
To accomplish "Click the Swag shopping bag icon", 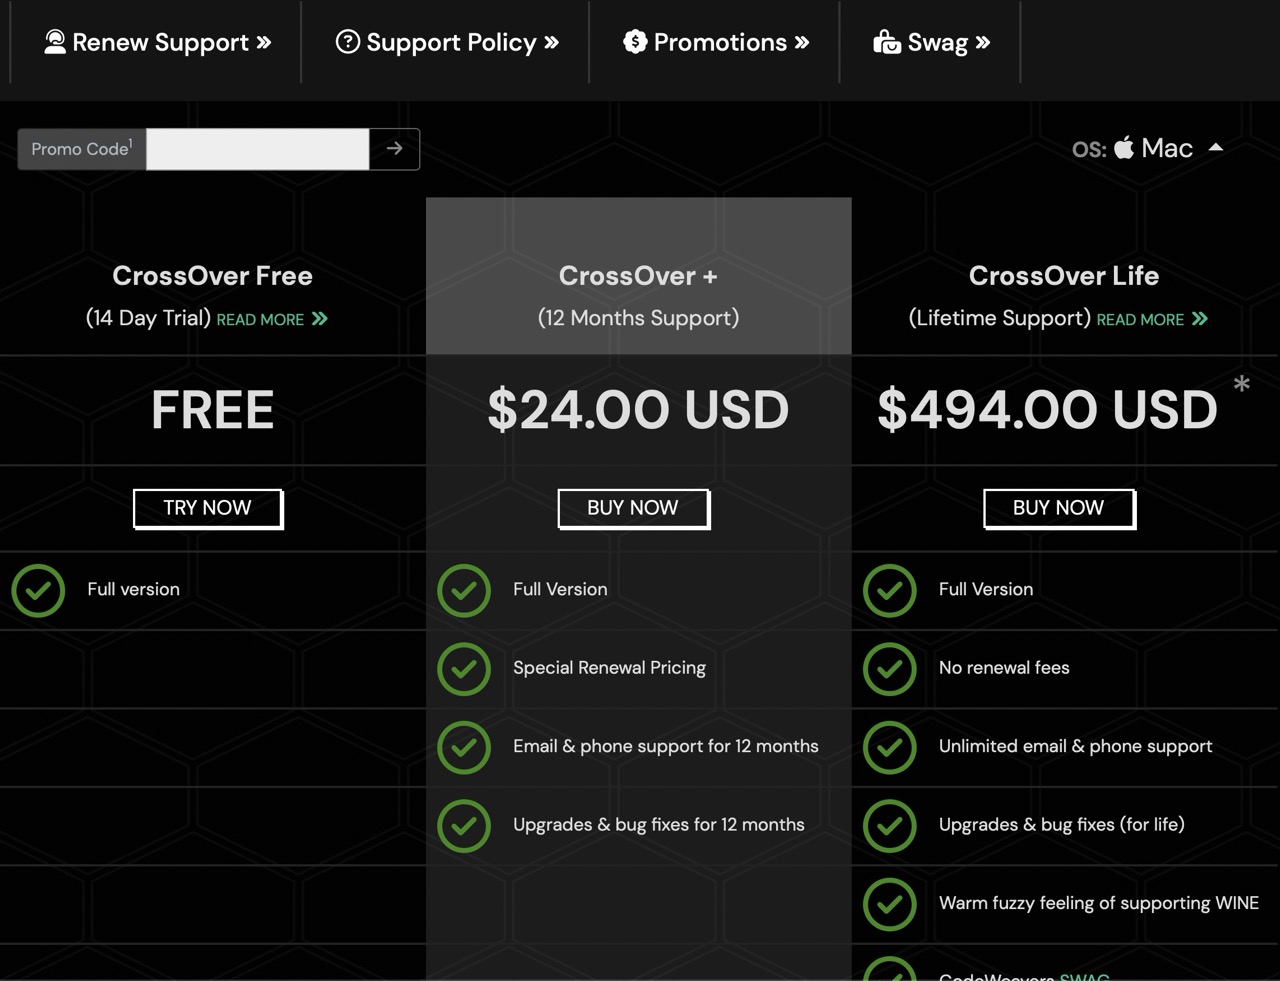I will coord(886,41).
